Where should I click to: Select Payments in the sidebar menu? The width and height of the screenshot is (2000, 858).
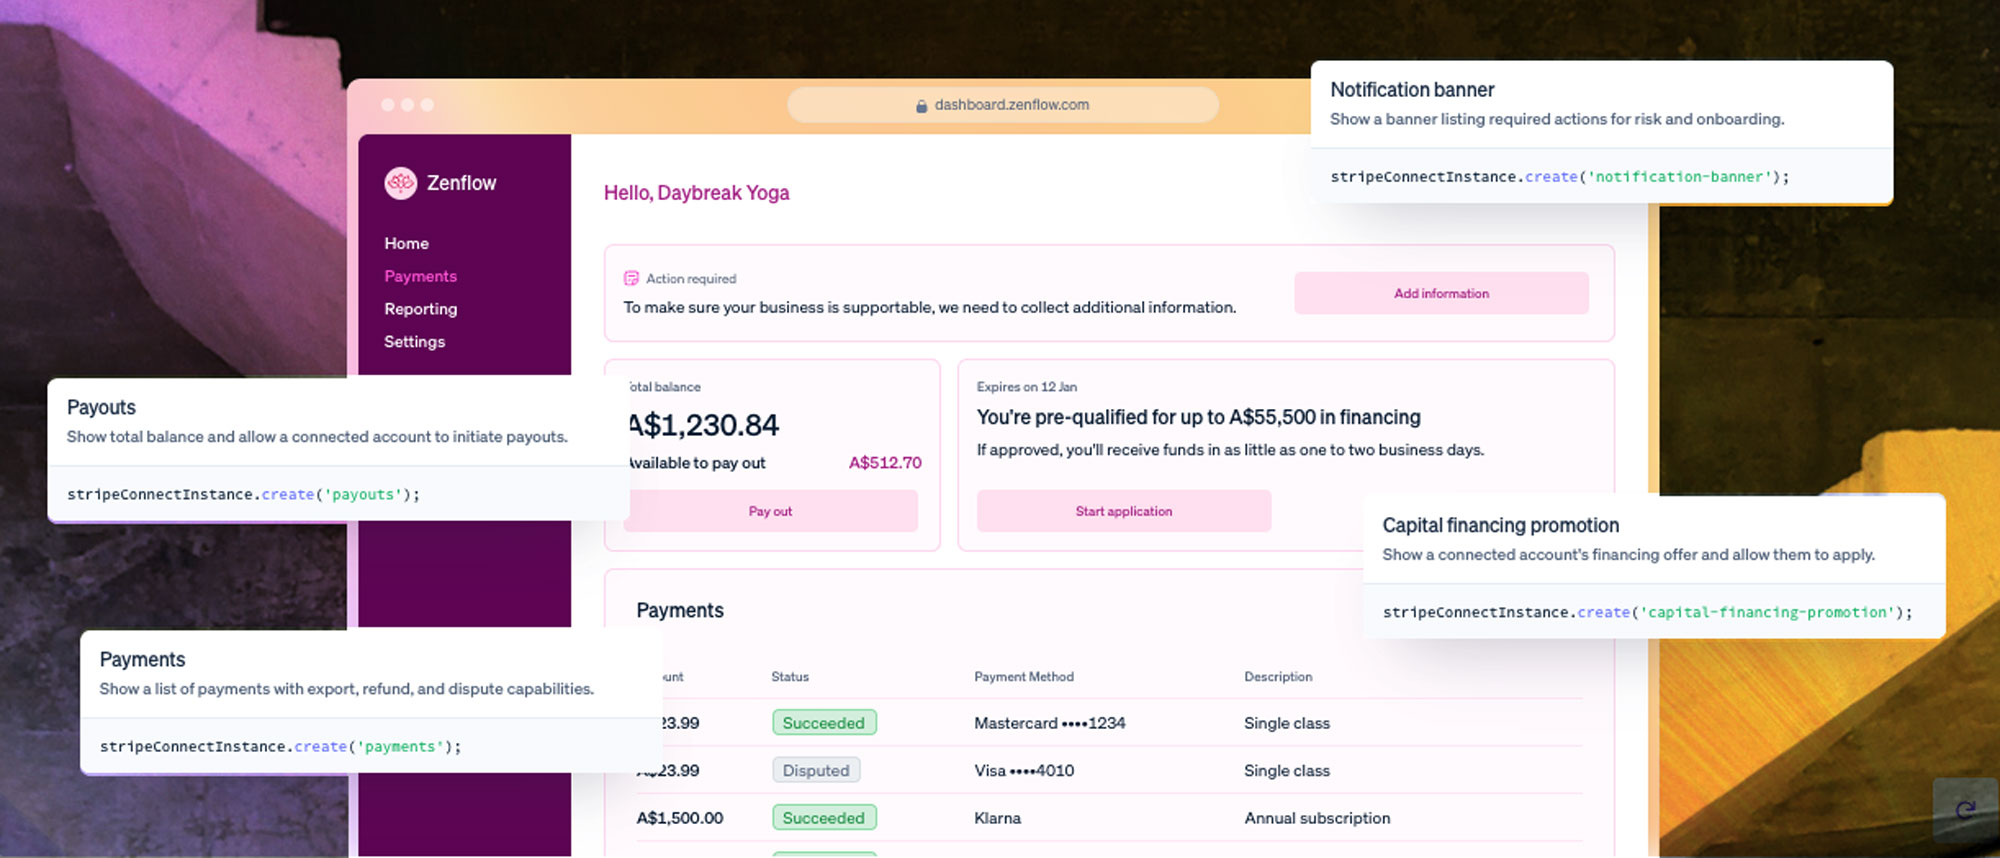coord(420,276)
